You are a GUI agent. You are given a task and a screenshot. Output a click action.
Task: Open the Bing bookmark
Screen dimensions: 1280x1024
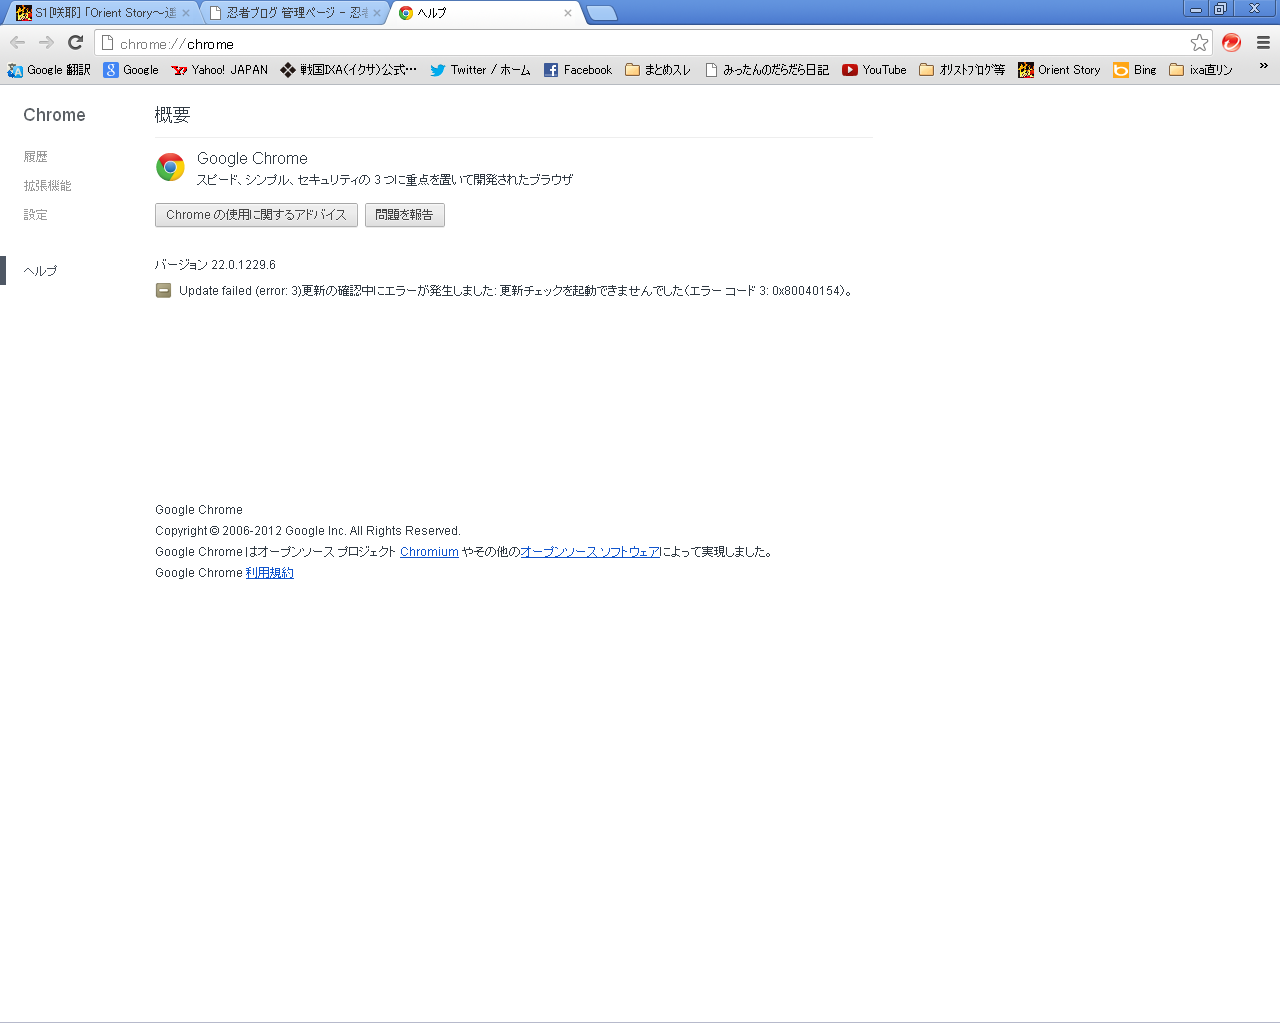tap(1135, 70)
